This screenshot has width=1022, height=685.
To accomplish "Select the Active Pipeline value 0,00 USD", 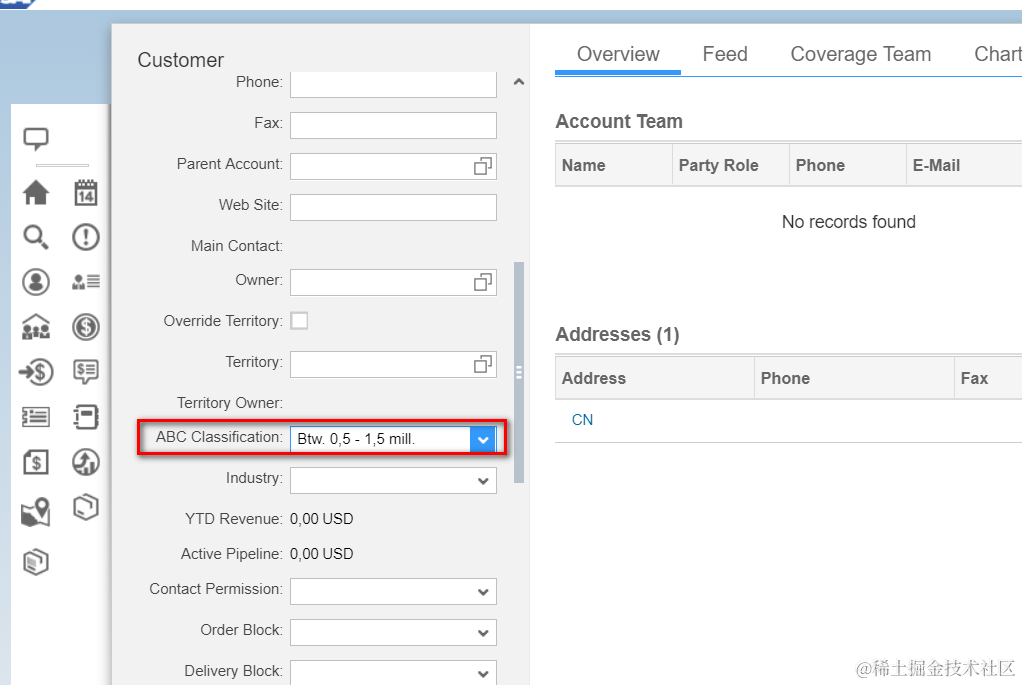I will [x=321, y=554].
